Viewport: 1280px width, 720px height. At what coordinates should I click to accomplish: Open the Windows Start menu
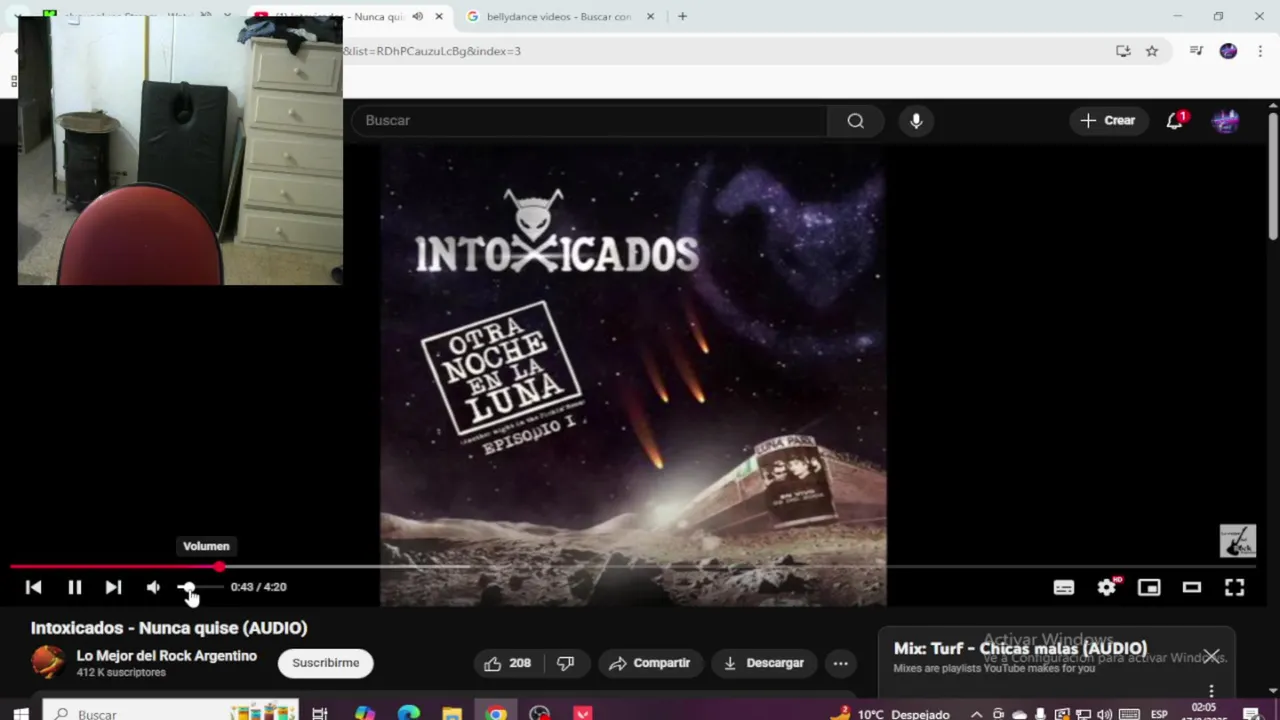(x=20, y=713)
